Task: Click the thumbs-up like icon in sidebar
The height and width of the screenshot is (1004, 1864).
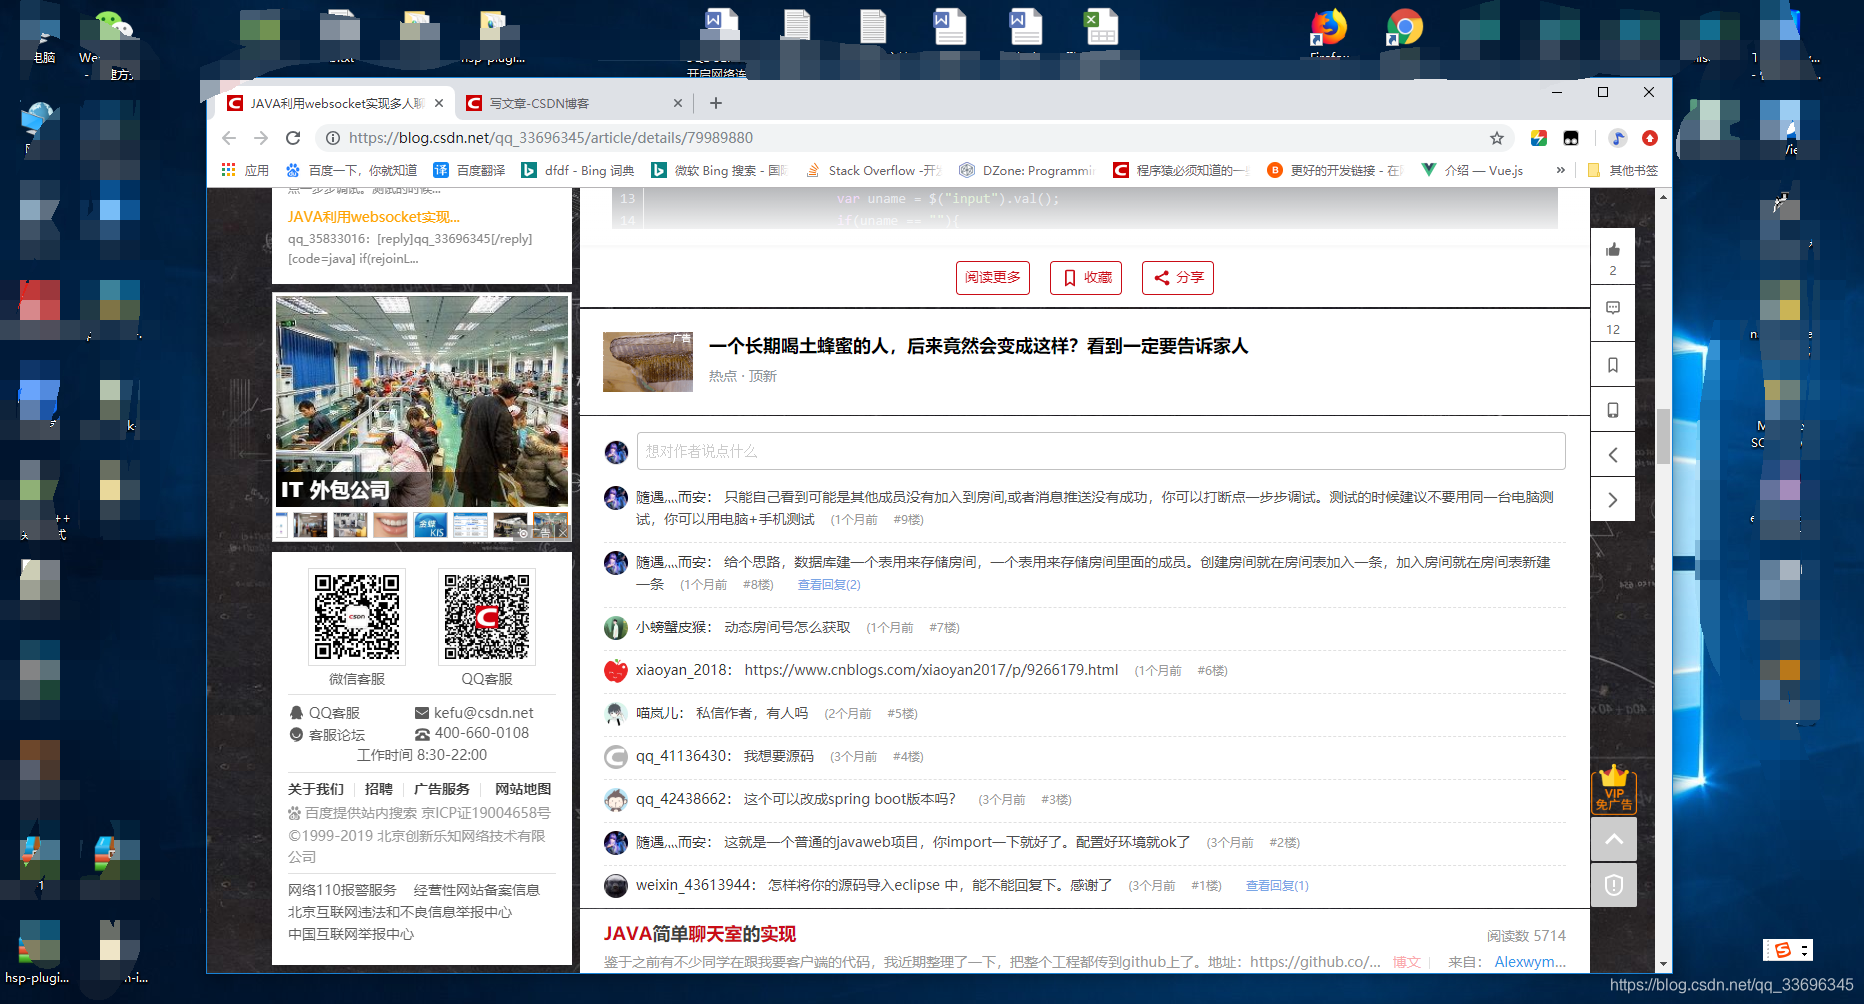Action: click(1612, 250)
